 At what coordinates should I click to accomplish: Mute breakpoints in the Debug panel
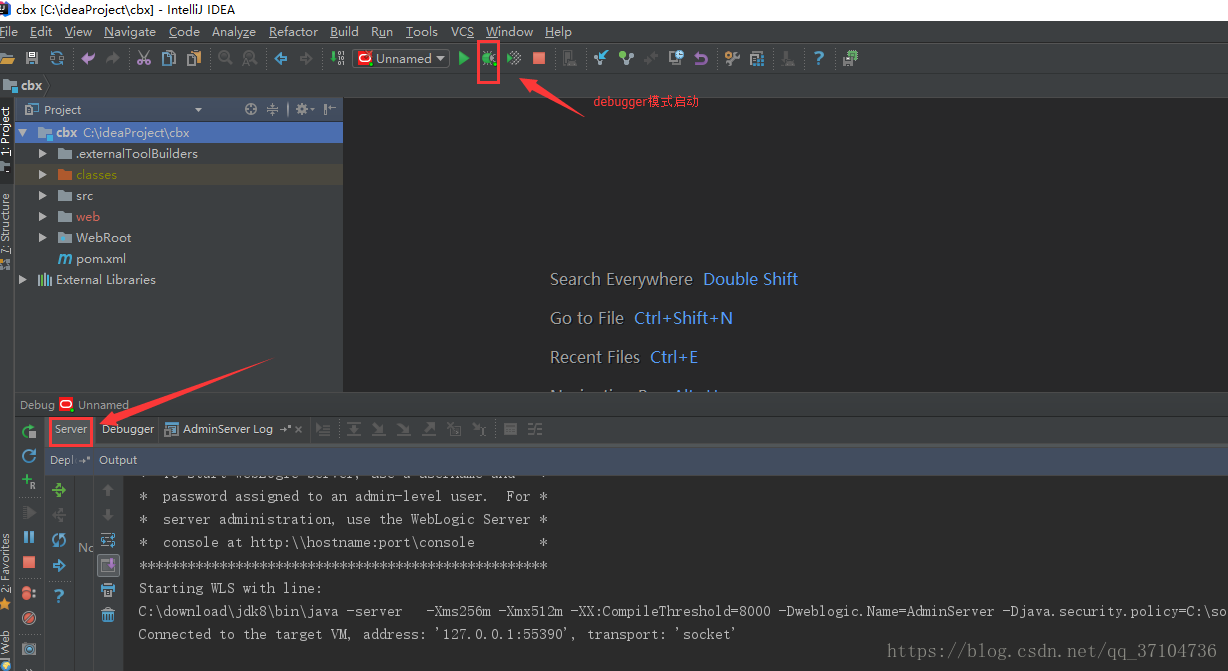pyautogui.click(x=29, y=618)
